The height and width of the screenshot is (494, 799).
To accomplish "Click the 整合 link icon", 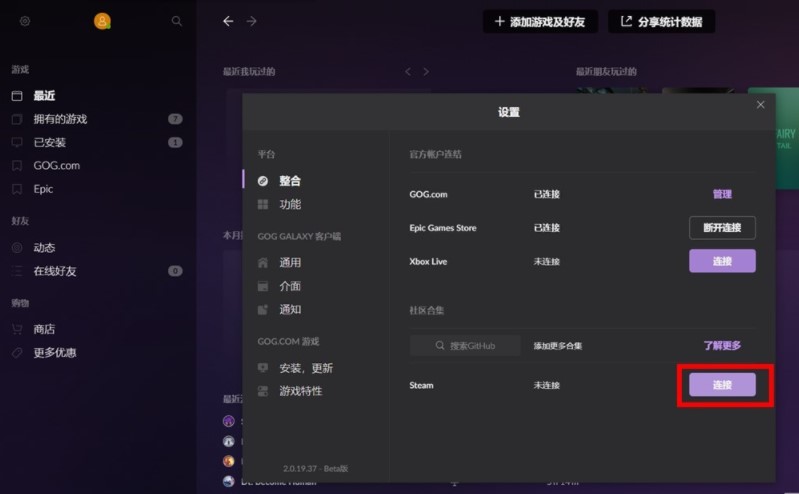I will point(263,181).
